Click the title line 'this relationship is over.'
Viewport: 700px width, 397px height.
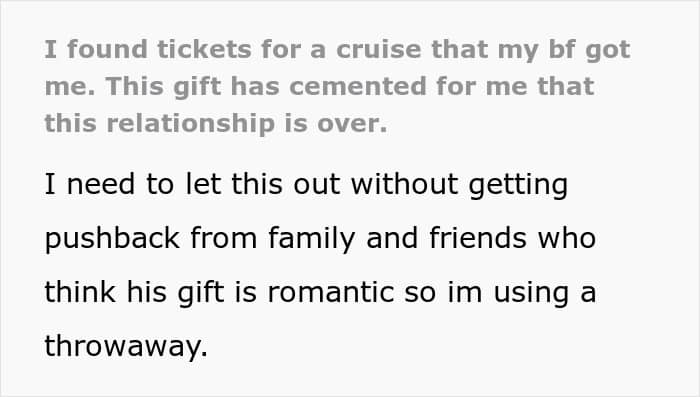pyautogui.click(x=216, y=123)
